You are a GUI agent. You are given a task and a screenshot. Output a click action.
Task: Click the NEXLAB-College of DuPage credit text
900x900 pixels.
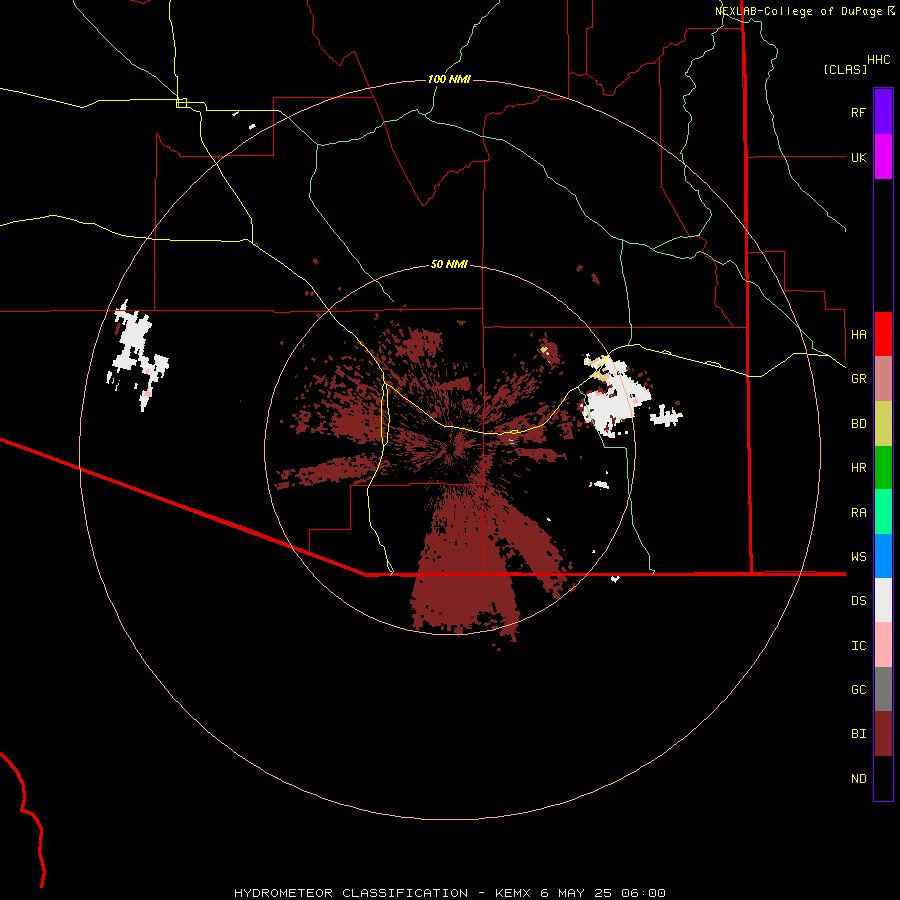804,11
